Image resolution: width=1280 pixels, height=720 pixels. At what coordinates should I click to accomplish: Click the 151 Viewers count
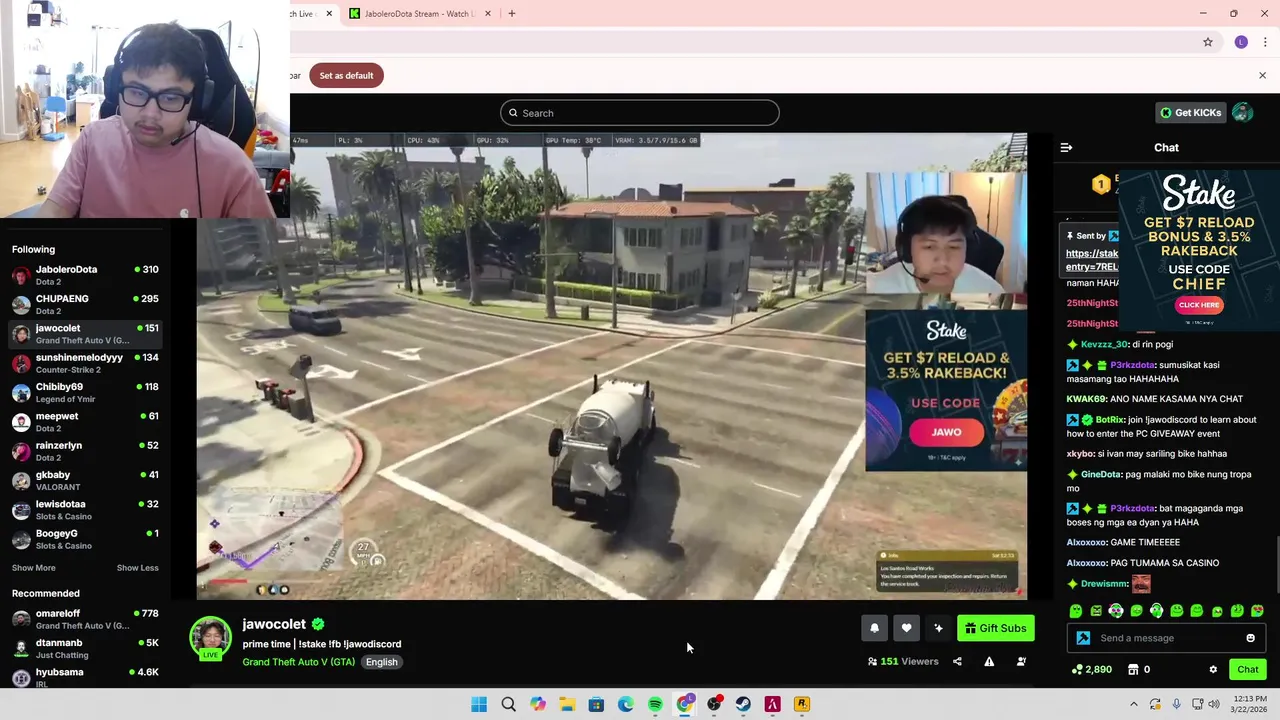pyautogui.click(x=903, y=661)
